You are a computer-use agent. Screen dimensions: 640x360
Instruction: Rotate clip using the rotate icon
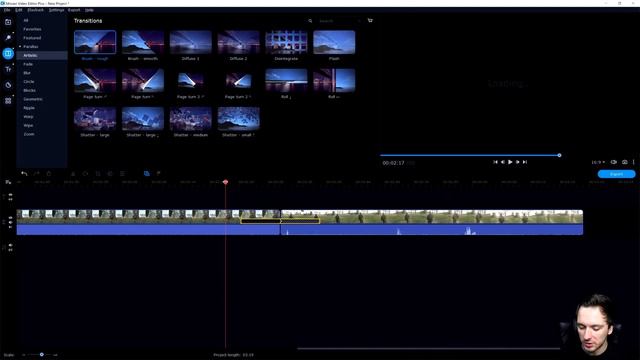pos(85,173)
